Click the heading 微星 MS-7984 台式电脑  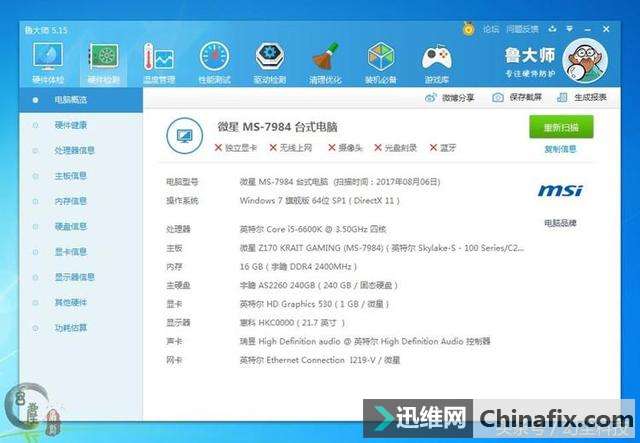point(278,127)
